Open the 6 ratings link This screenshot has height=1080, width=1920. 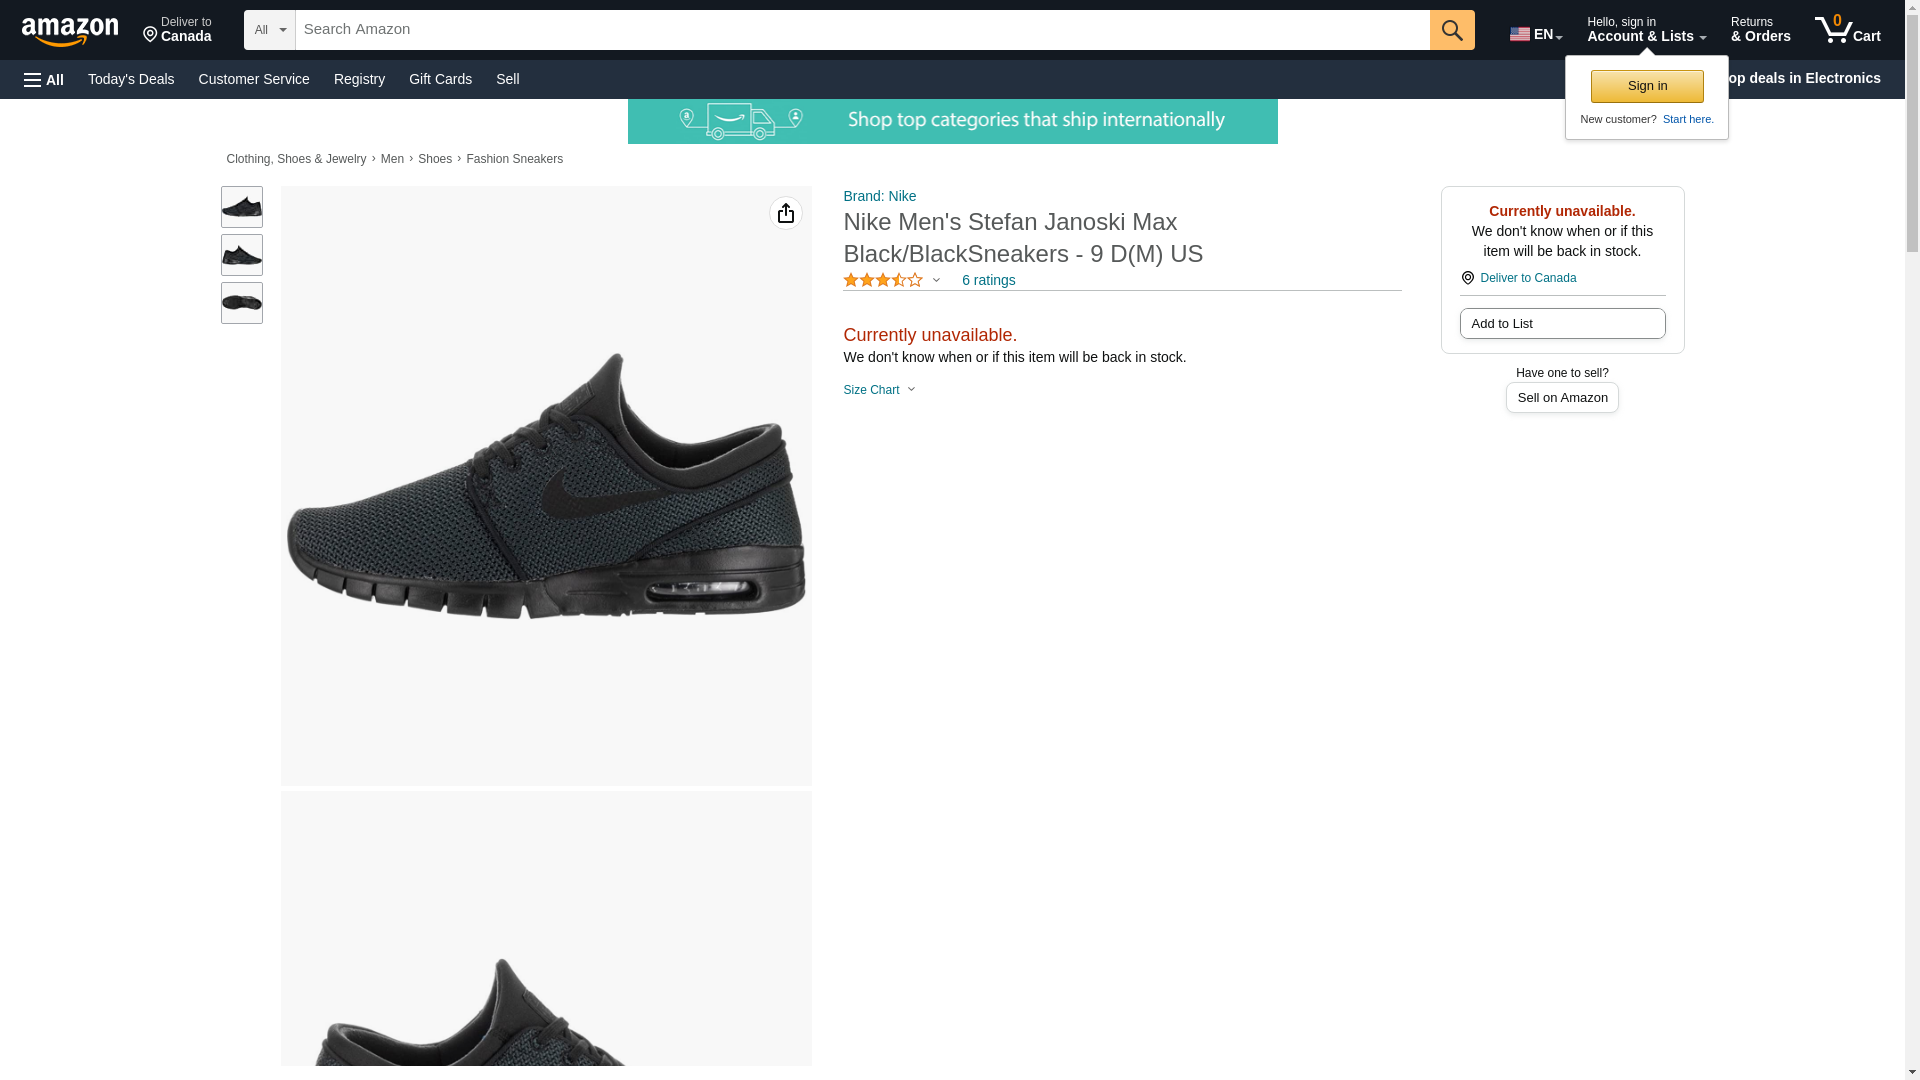pyautogui.click(x=988, y=281)
